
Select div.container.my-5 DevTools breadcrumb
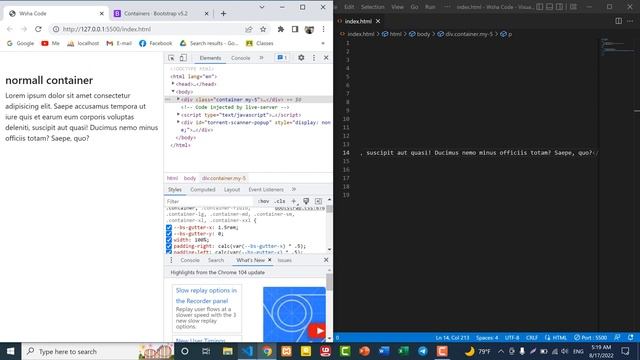(x=224, y=178)
